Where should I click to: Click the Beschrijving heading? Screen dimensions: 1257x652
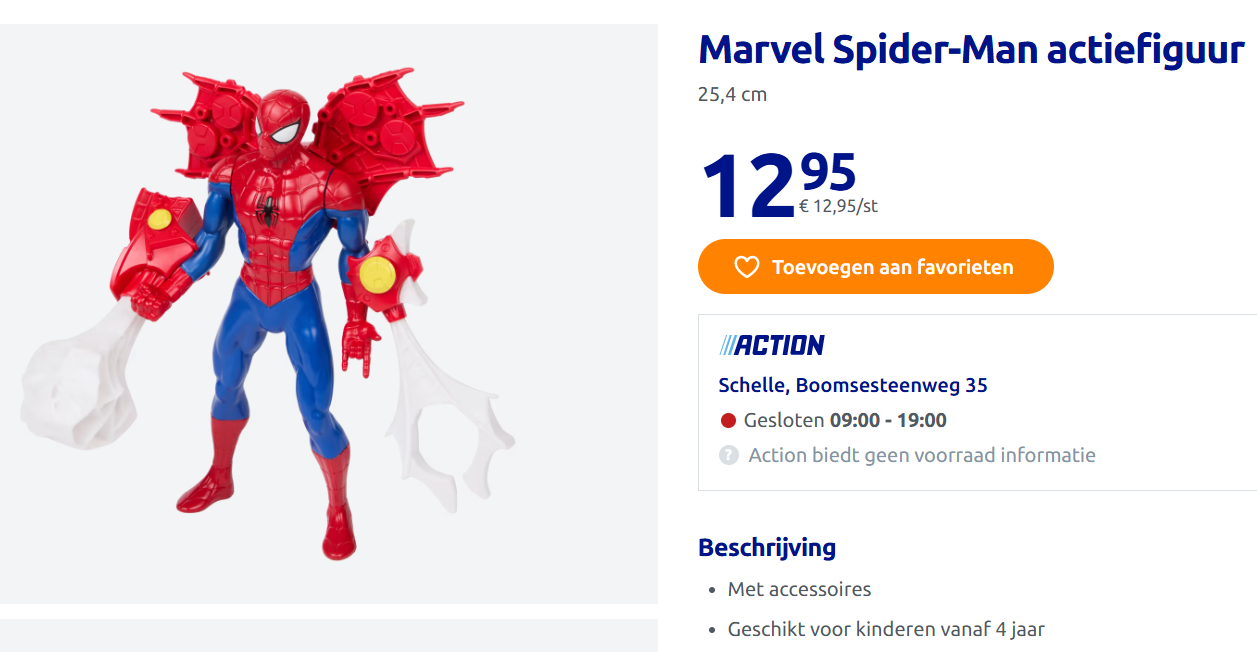click(767, 547)
